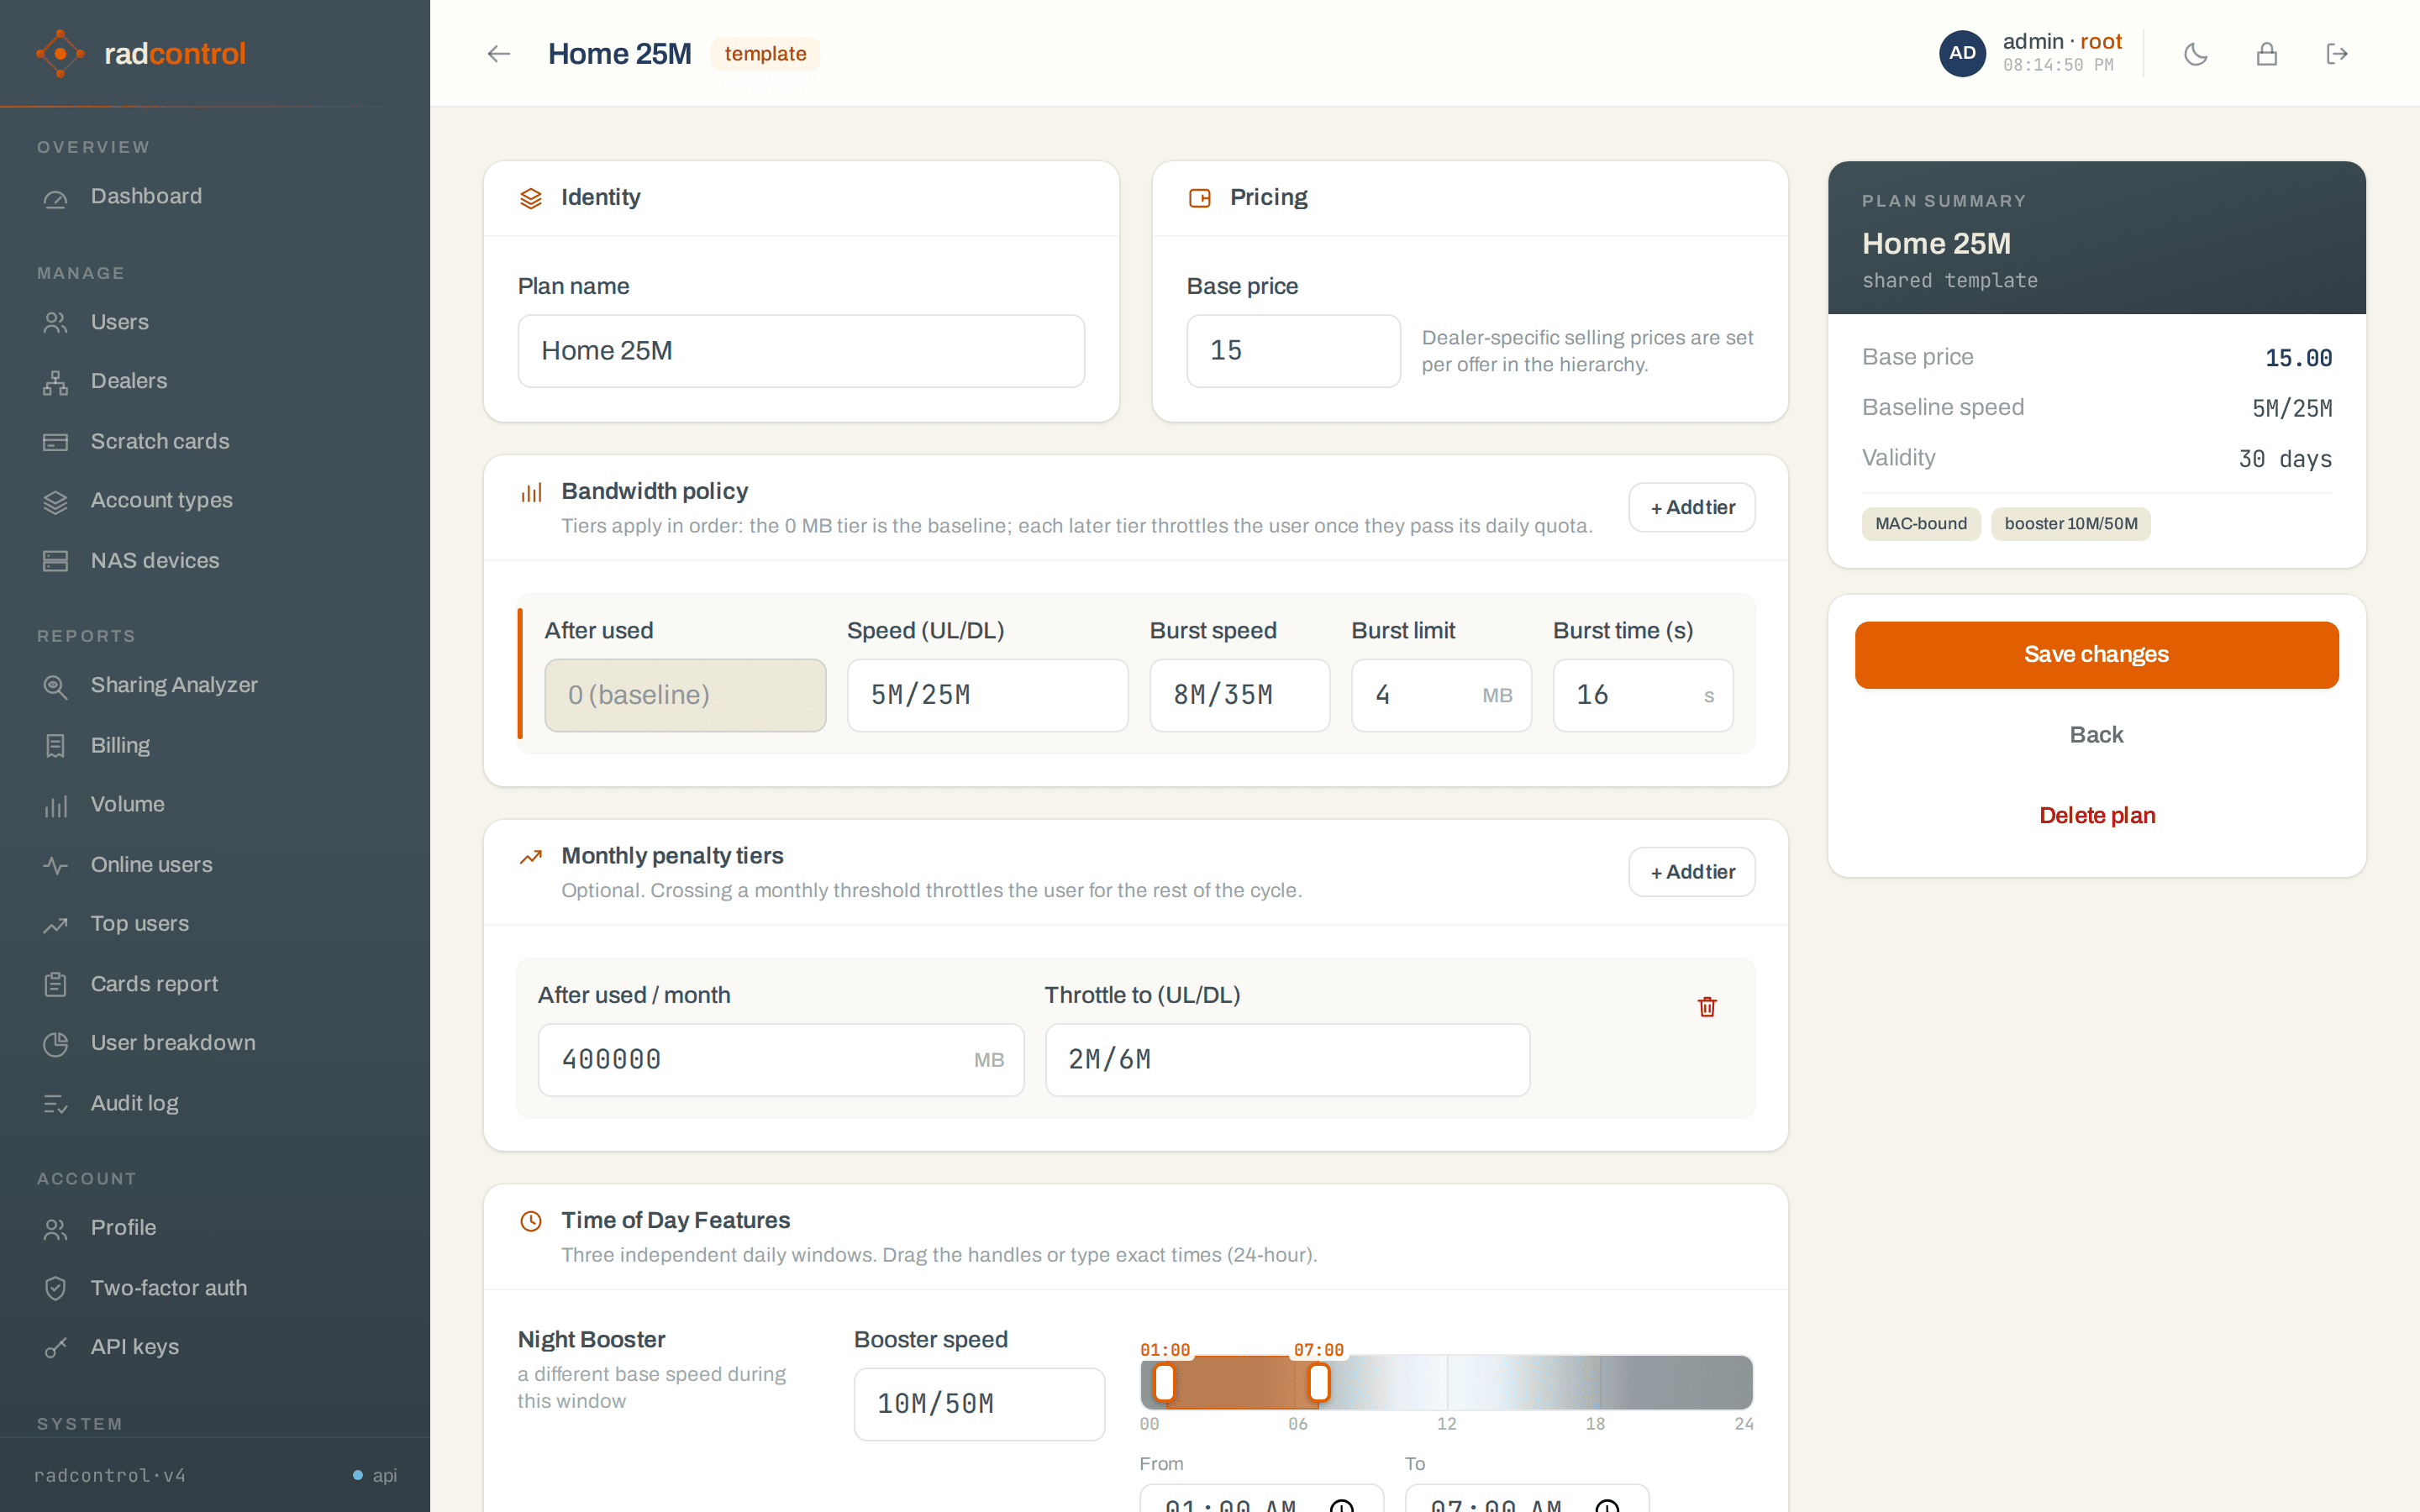Click the api status indicator in footer
The width and height of the screenshot is (2420, 1512).
click(375, 1475)
